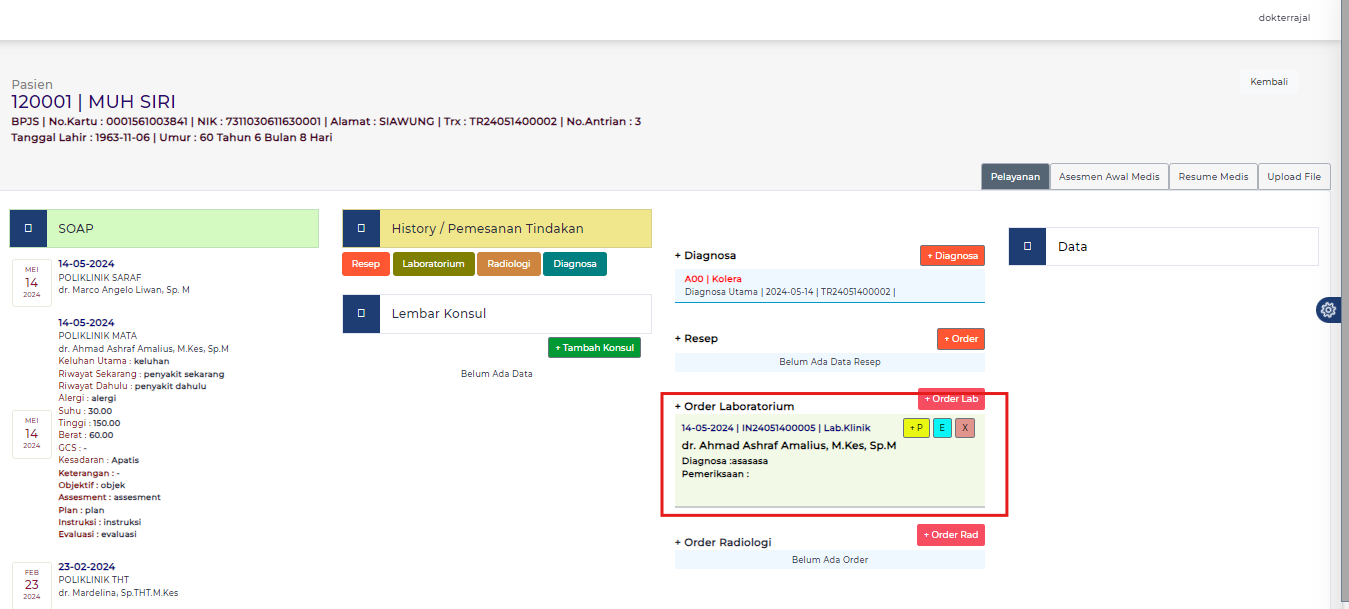Screen dimensions: 1349x609
Task: Click the Data panel header icon
Action: (x=1027, y=246)
